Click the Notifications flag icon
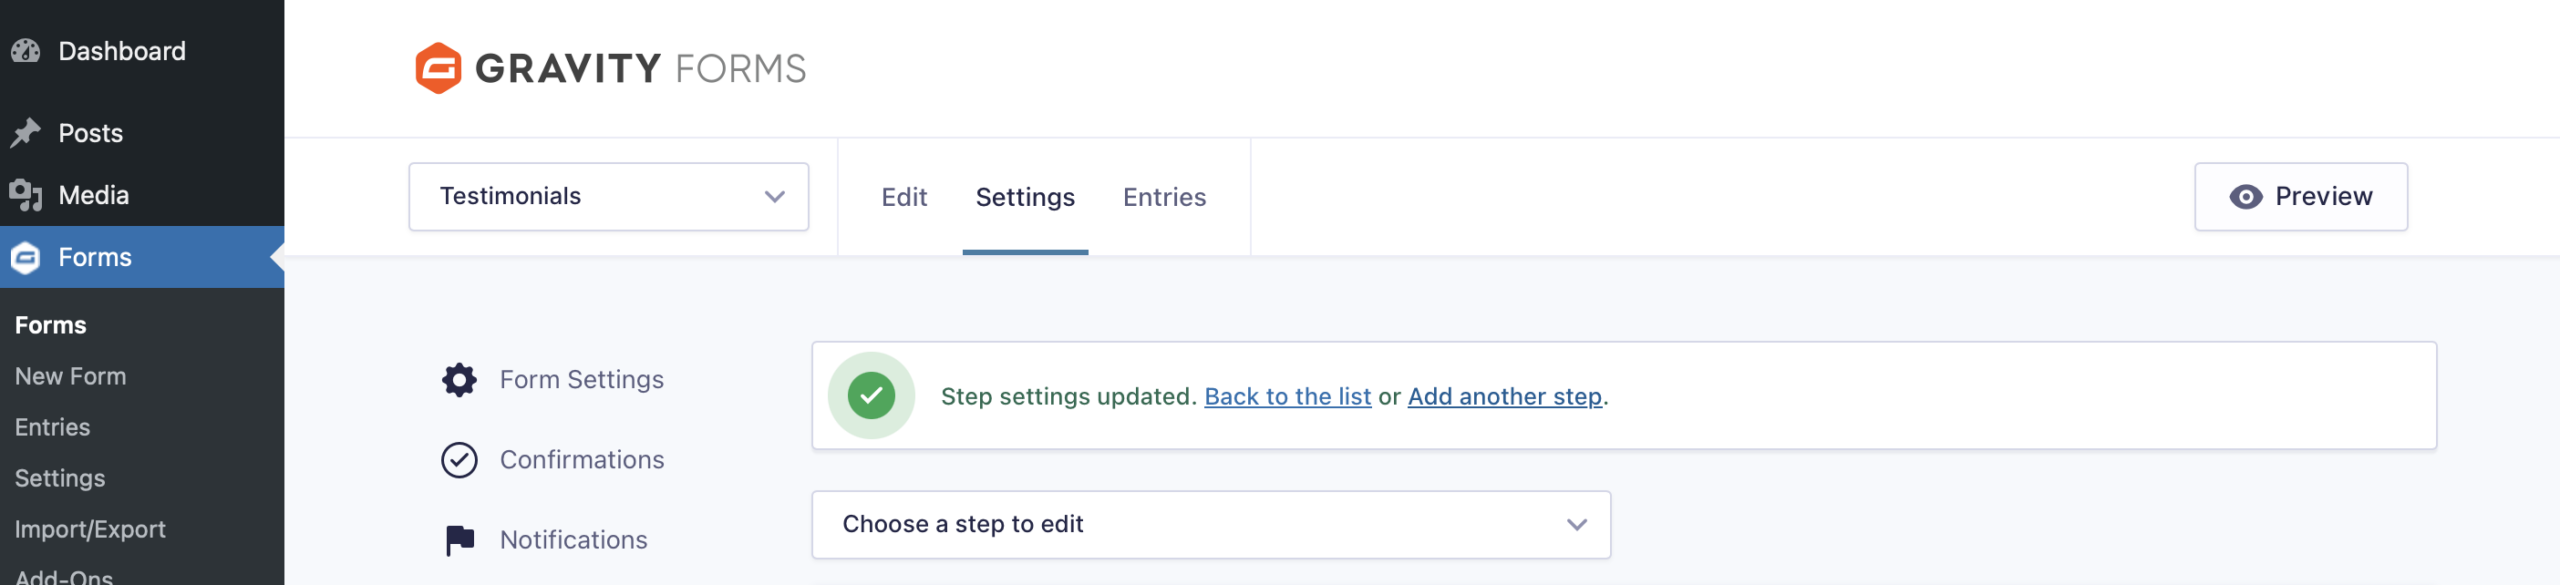The image size is (2560, 585). tap(459, 540)
